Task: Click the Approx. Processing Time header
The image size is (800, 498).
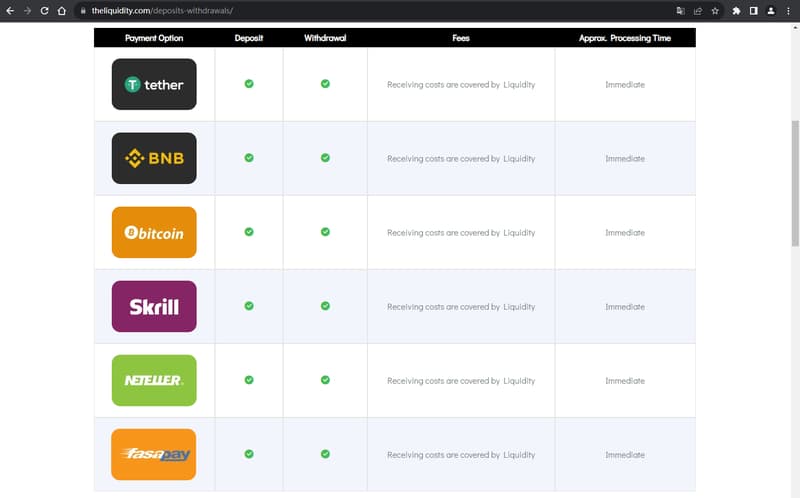Action: [625, 38]
